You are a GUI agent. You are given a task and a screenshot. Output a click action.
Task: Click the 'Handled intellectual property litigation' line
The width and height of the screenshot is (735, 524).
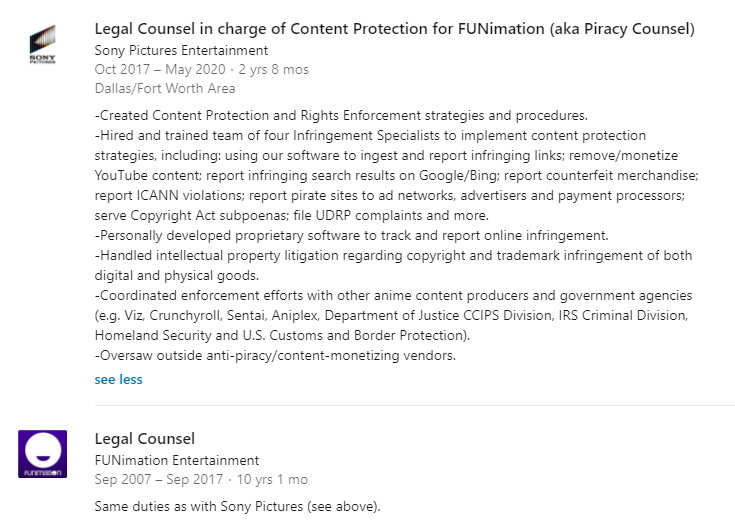(x=393, y=255)
